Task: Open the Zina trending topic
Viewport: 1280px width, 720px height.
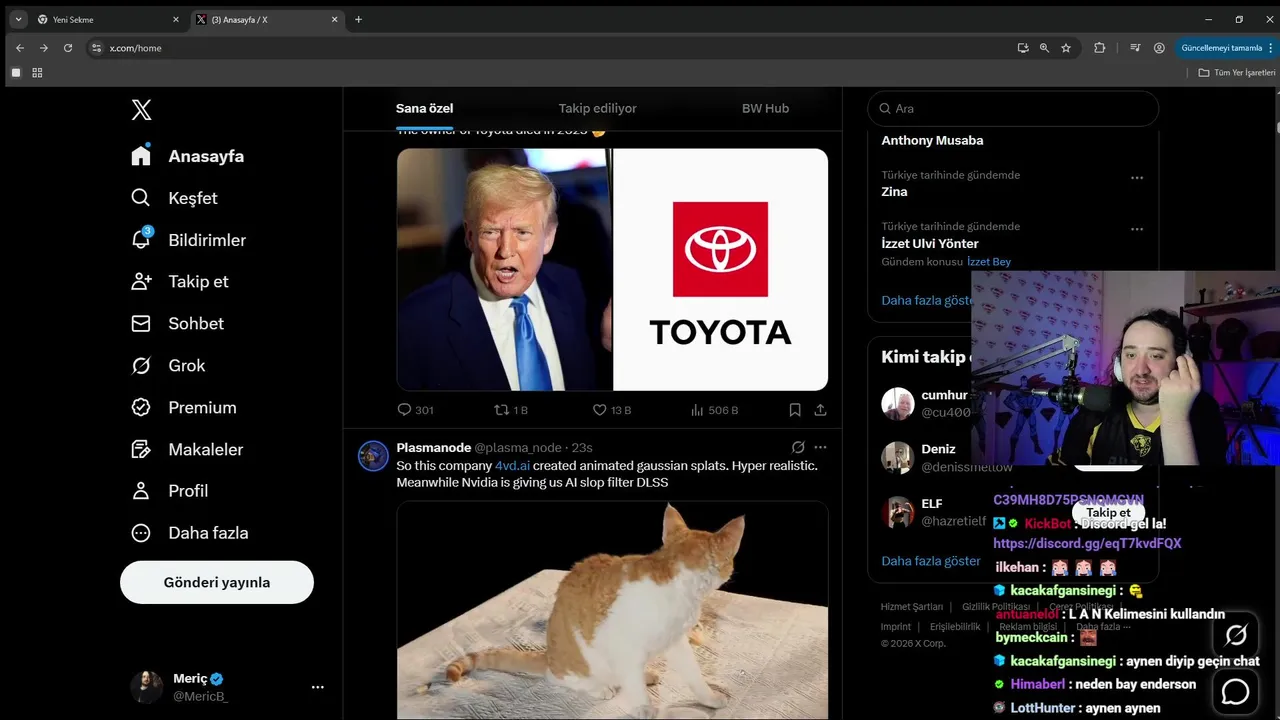Action: [x=894, y=192]
